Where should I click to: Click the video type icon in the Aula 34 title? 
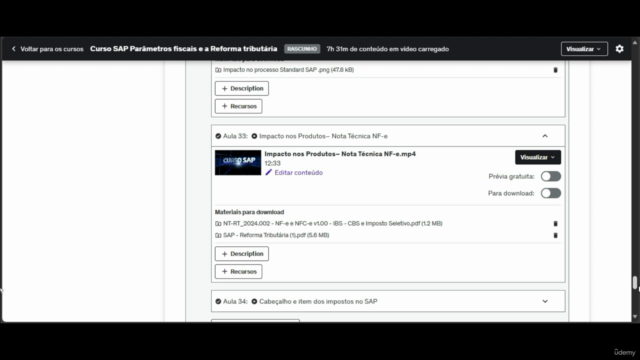(x=254, y=301)
